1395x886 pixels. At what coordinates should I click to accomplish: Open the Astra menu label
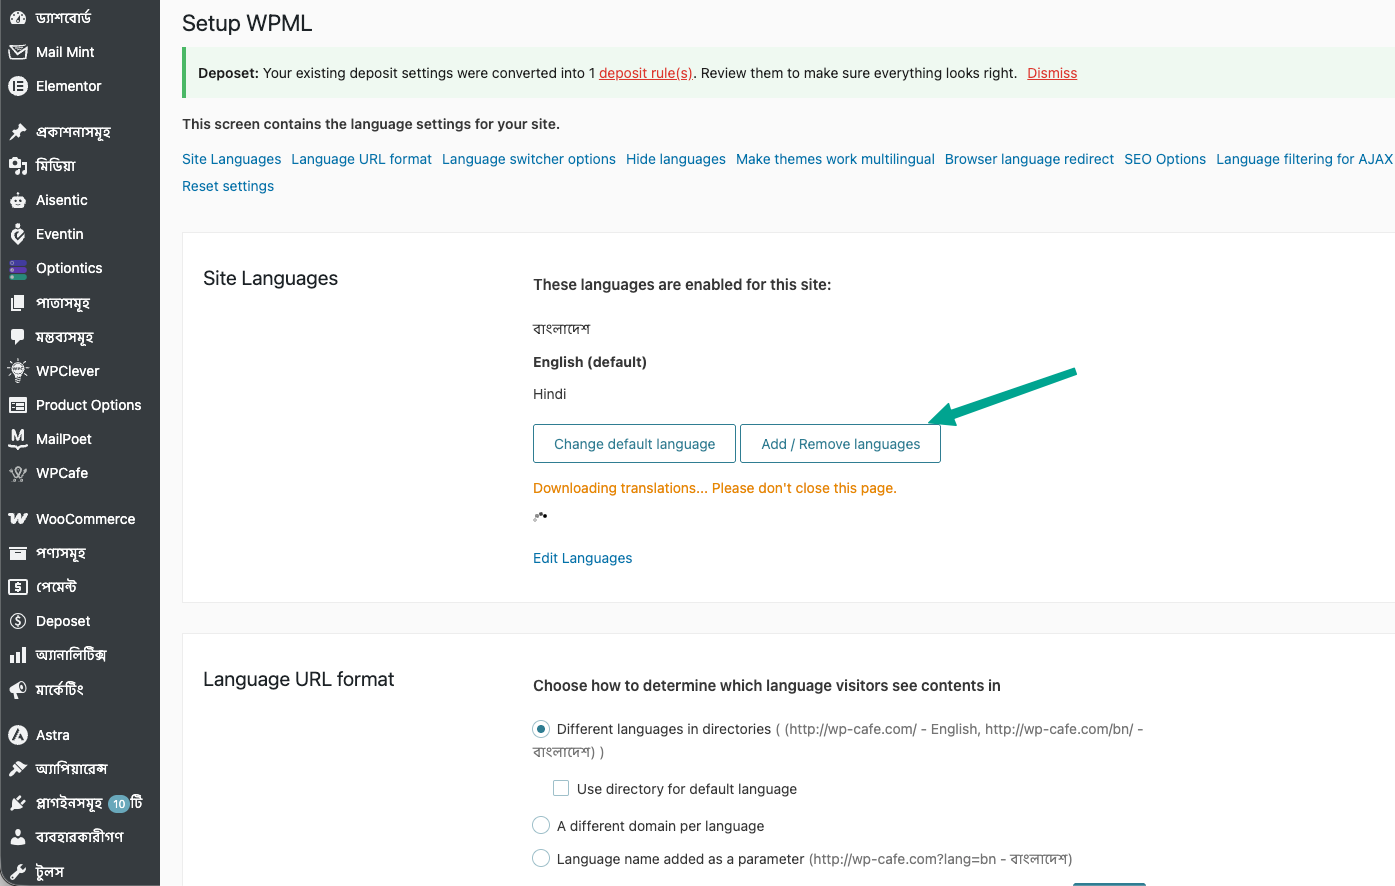pyautogui.click(x=53, y=735)
